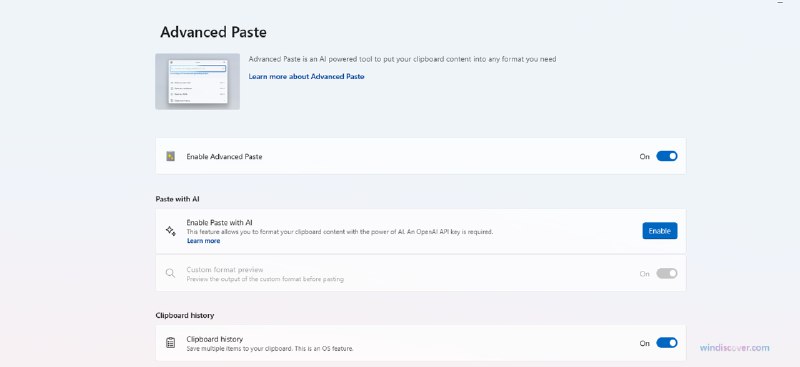Viewport: 800px width, 367px height.
Task: Click the 'Advanced Paste is an AI powered tool' description
Action: pos(402,59)
